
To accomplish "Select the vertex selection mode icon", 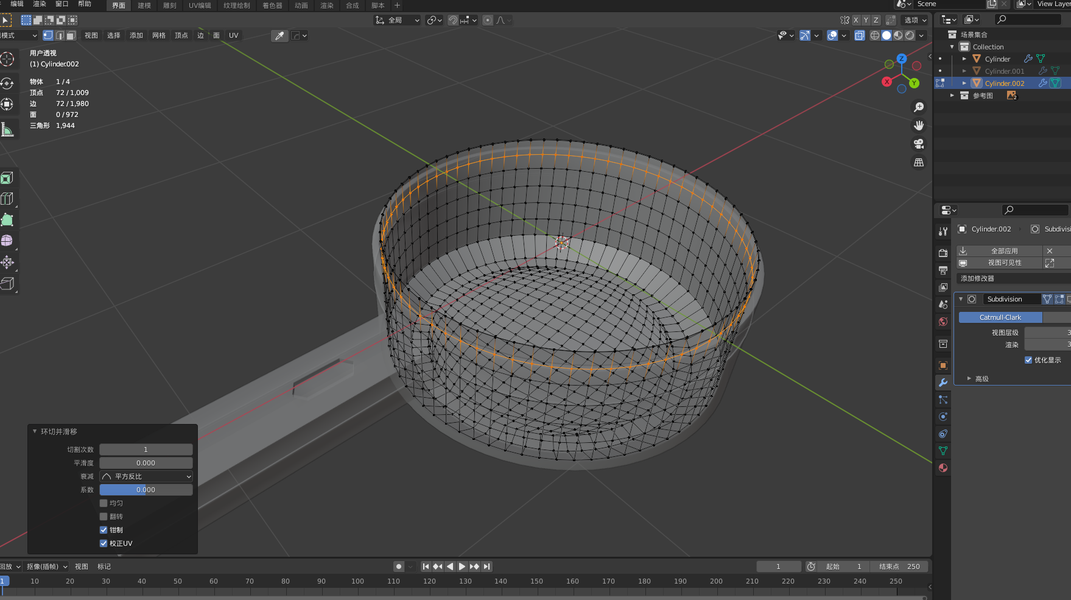I will (x=48, y=36).
